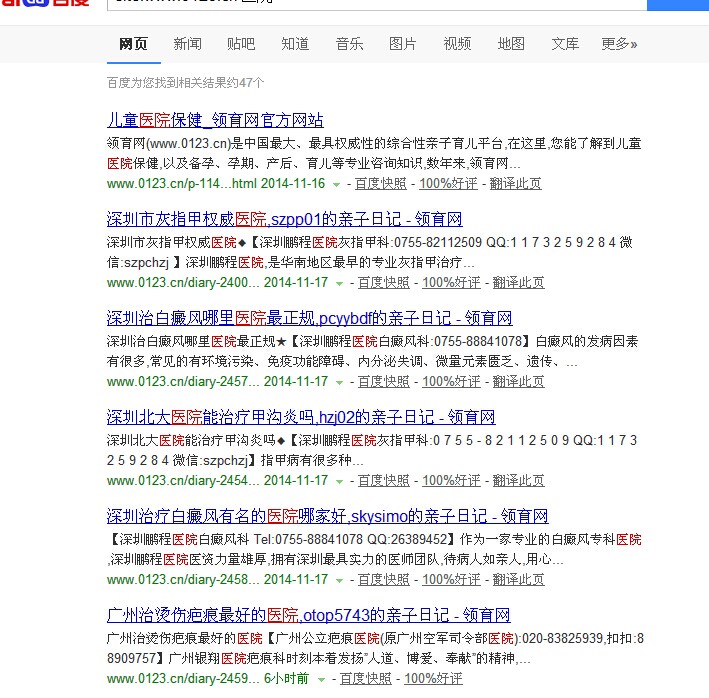This screenshot has width=709, height=698.
Task: Expand the dropdown arrow after www.0123.cn/diary-2400...
Action: 340,283
